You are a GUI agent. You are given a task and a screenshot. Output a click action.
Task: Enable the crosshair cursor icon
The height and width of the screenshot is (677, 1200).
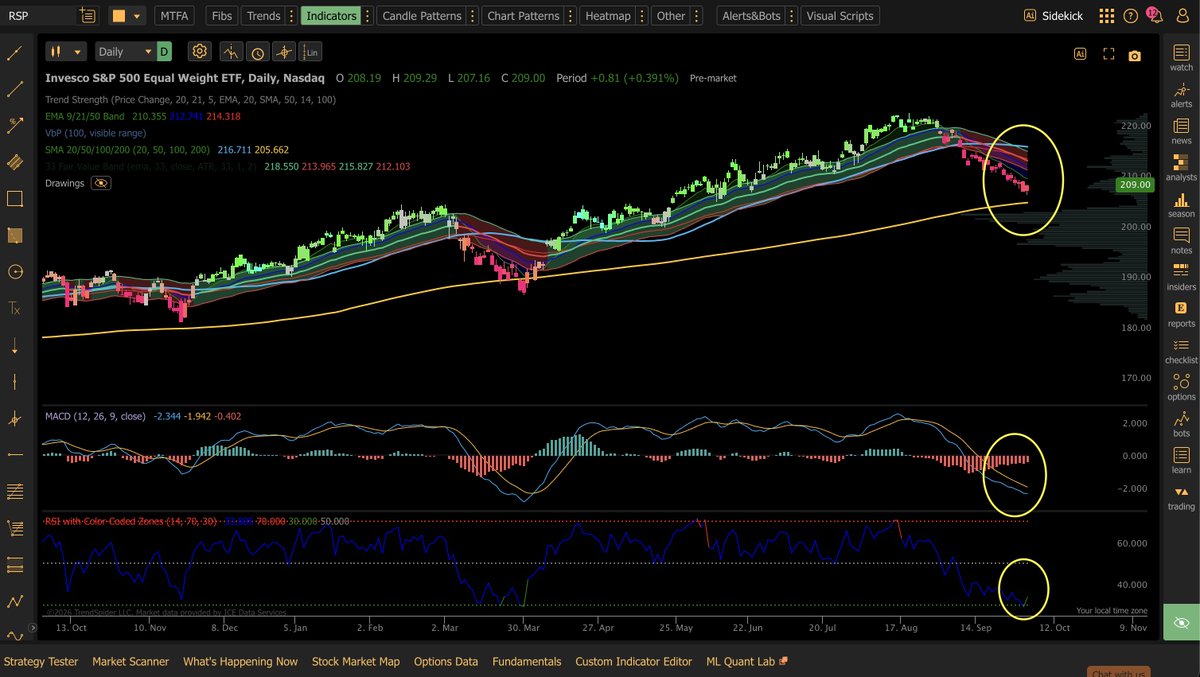coord(284,52)
